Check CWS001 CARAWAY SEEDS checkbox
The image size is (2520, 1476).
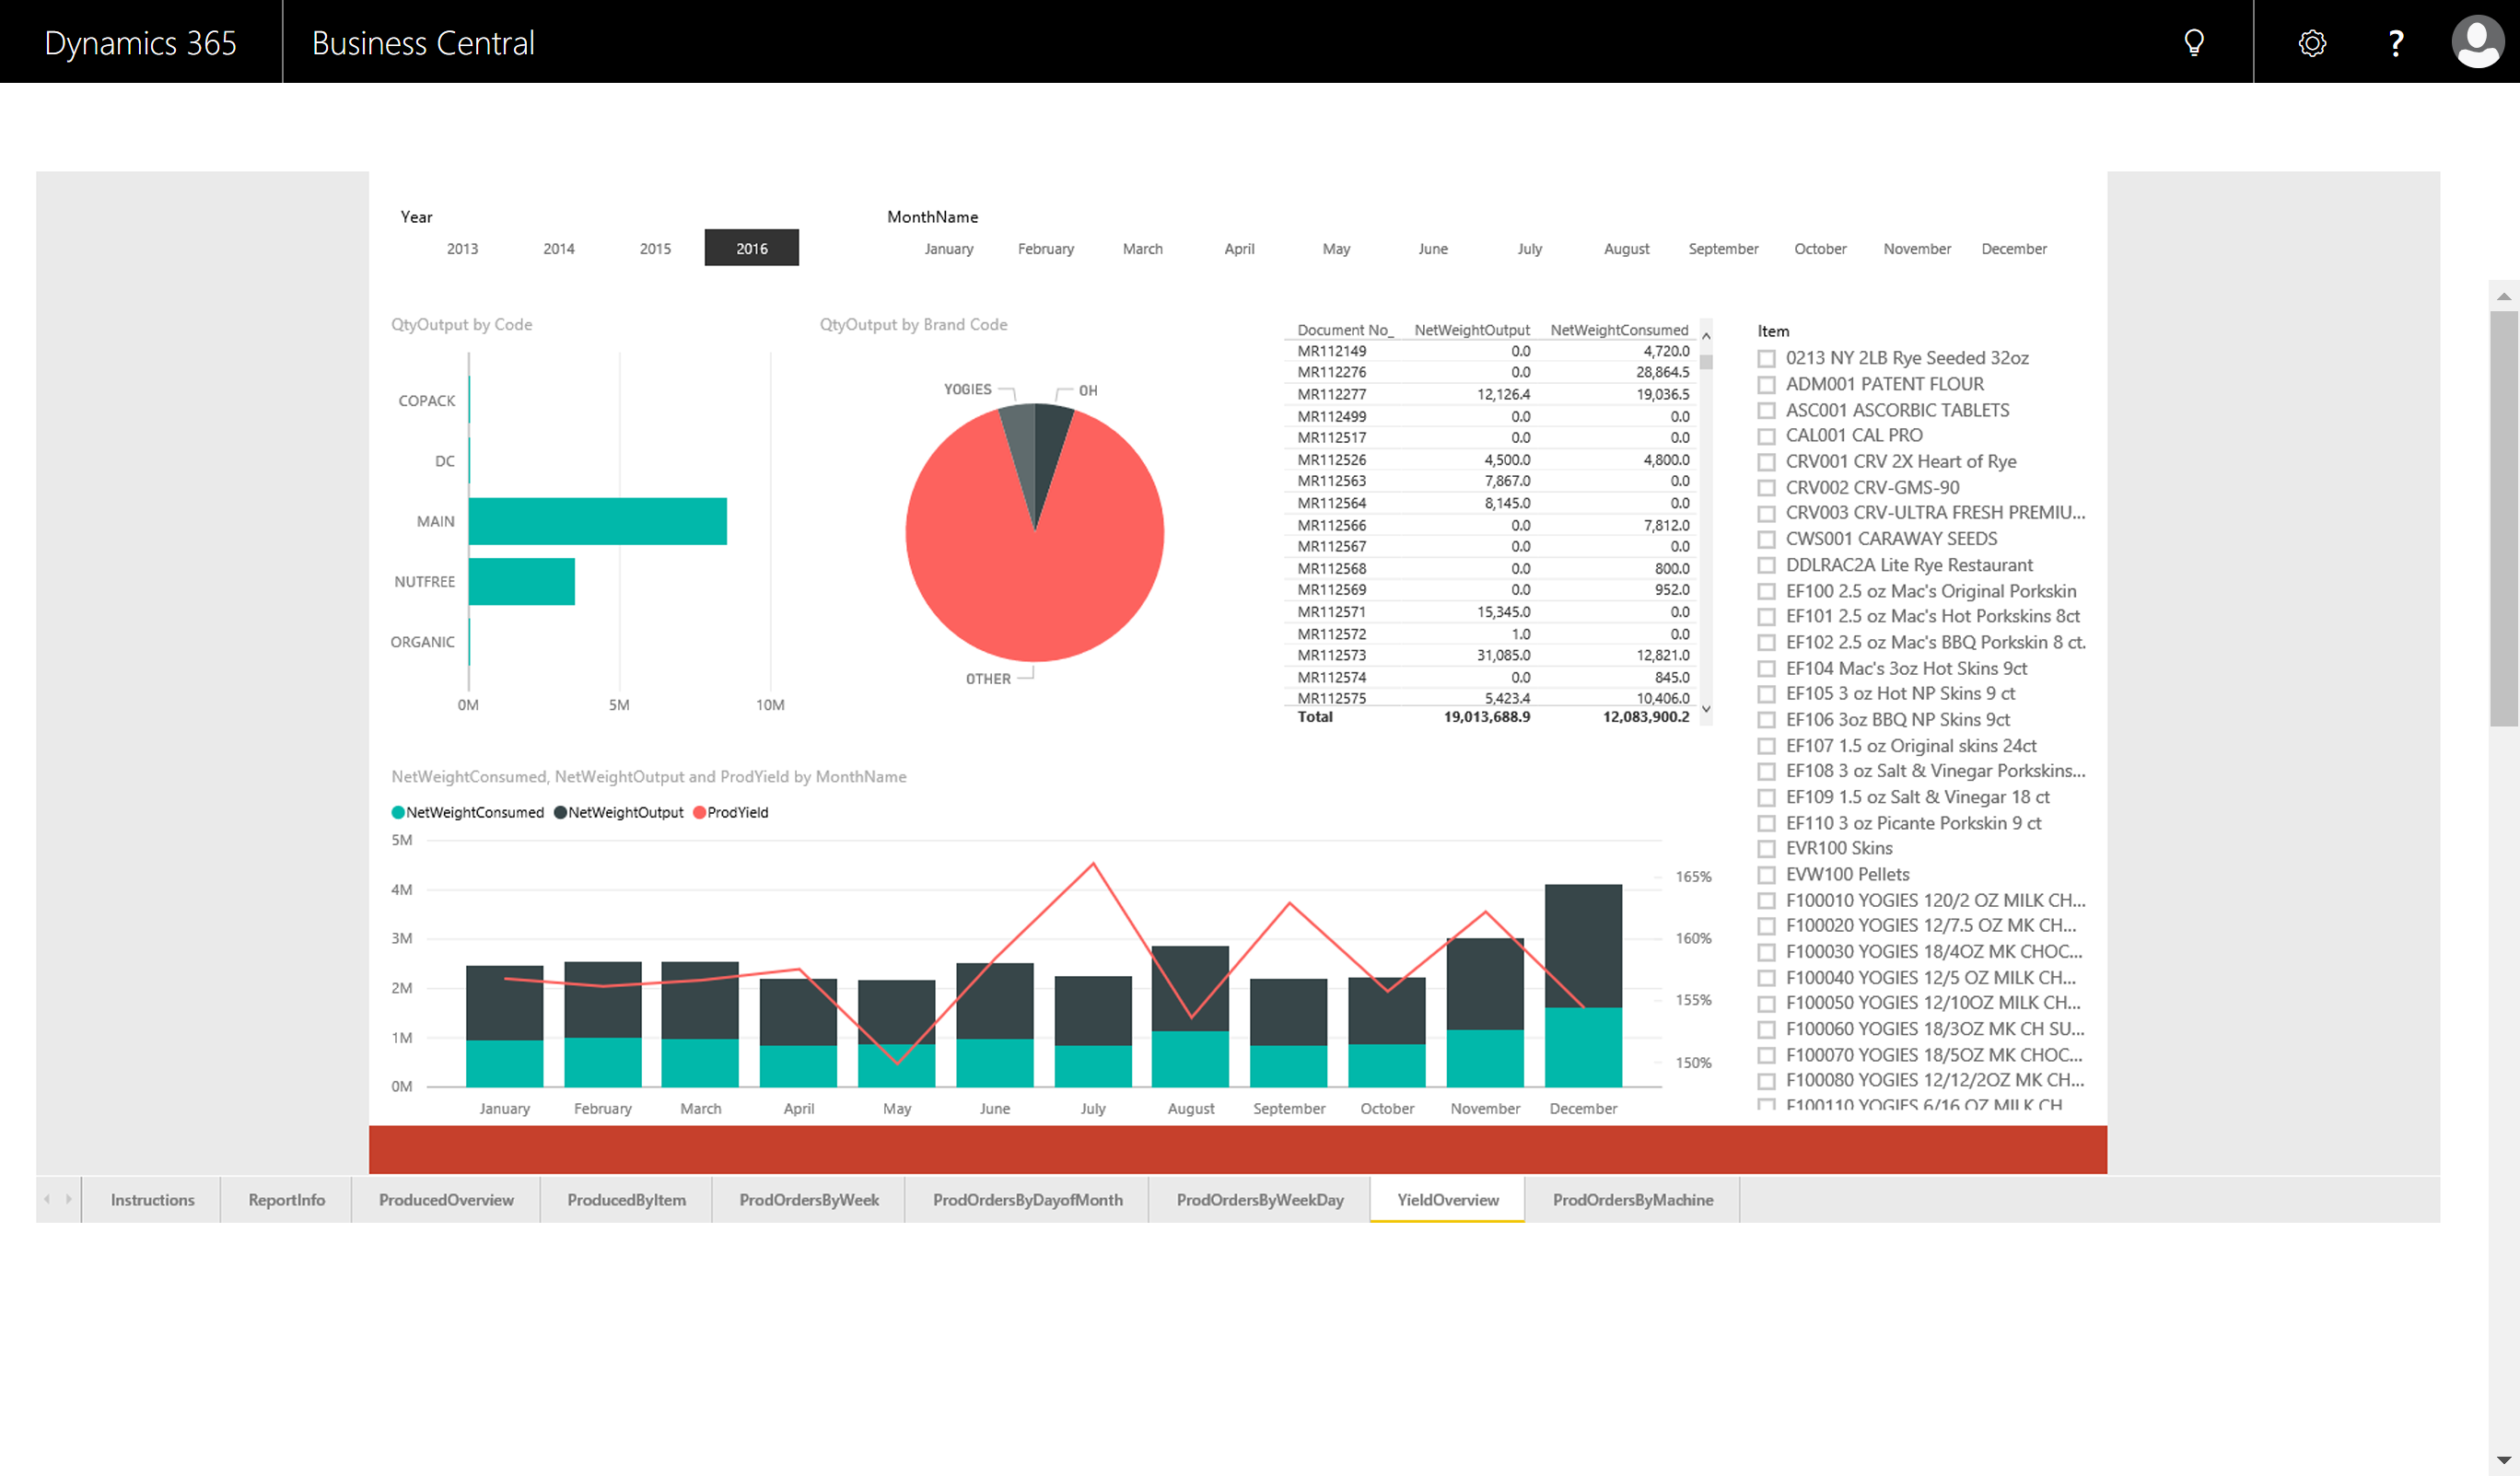pos(1767,540)
